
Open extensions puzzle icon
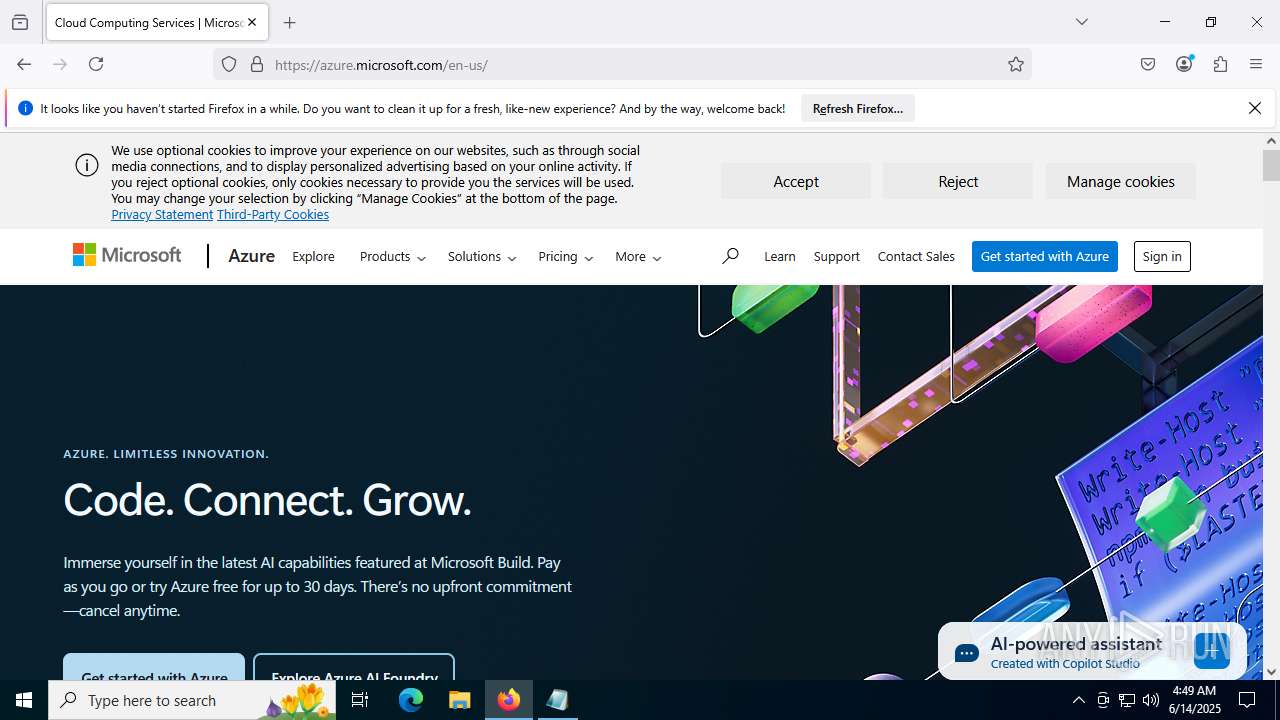pyautogui.click(x=1220, y=64)
